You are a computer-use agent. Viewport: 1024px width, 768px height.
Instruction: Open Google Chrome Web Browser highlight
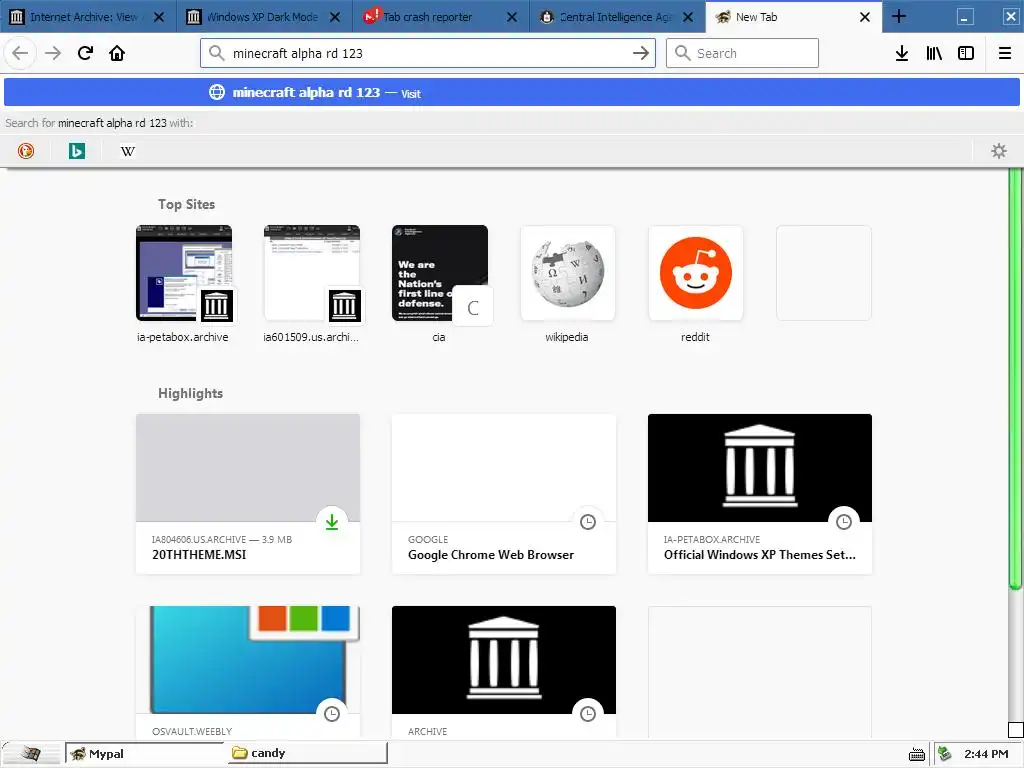pos(504,494)
